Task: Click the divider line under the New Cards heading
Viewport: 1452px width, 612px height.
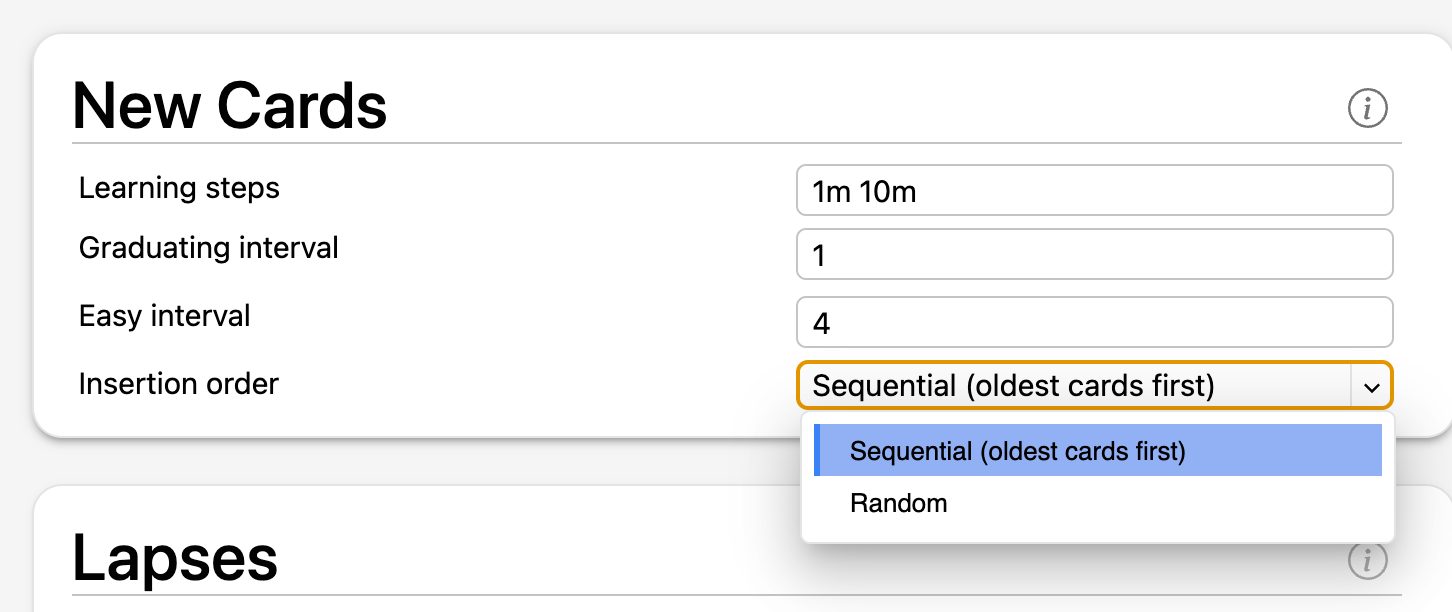Action: 737,143
